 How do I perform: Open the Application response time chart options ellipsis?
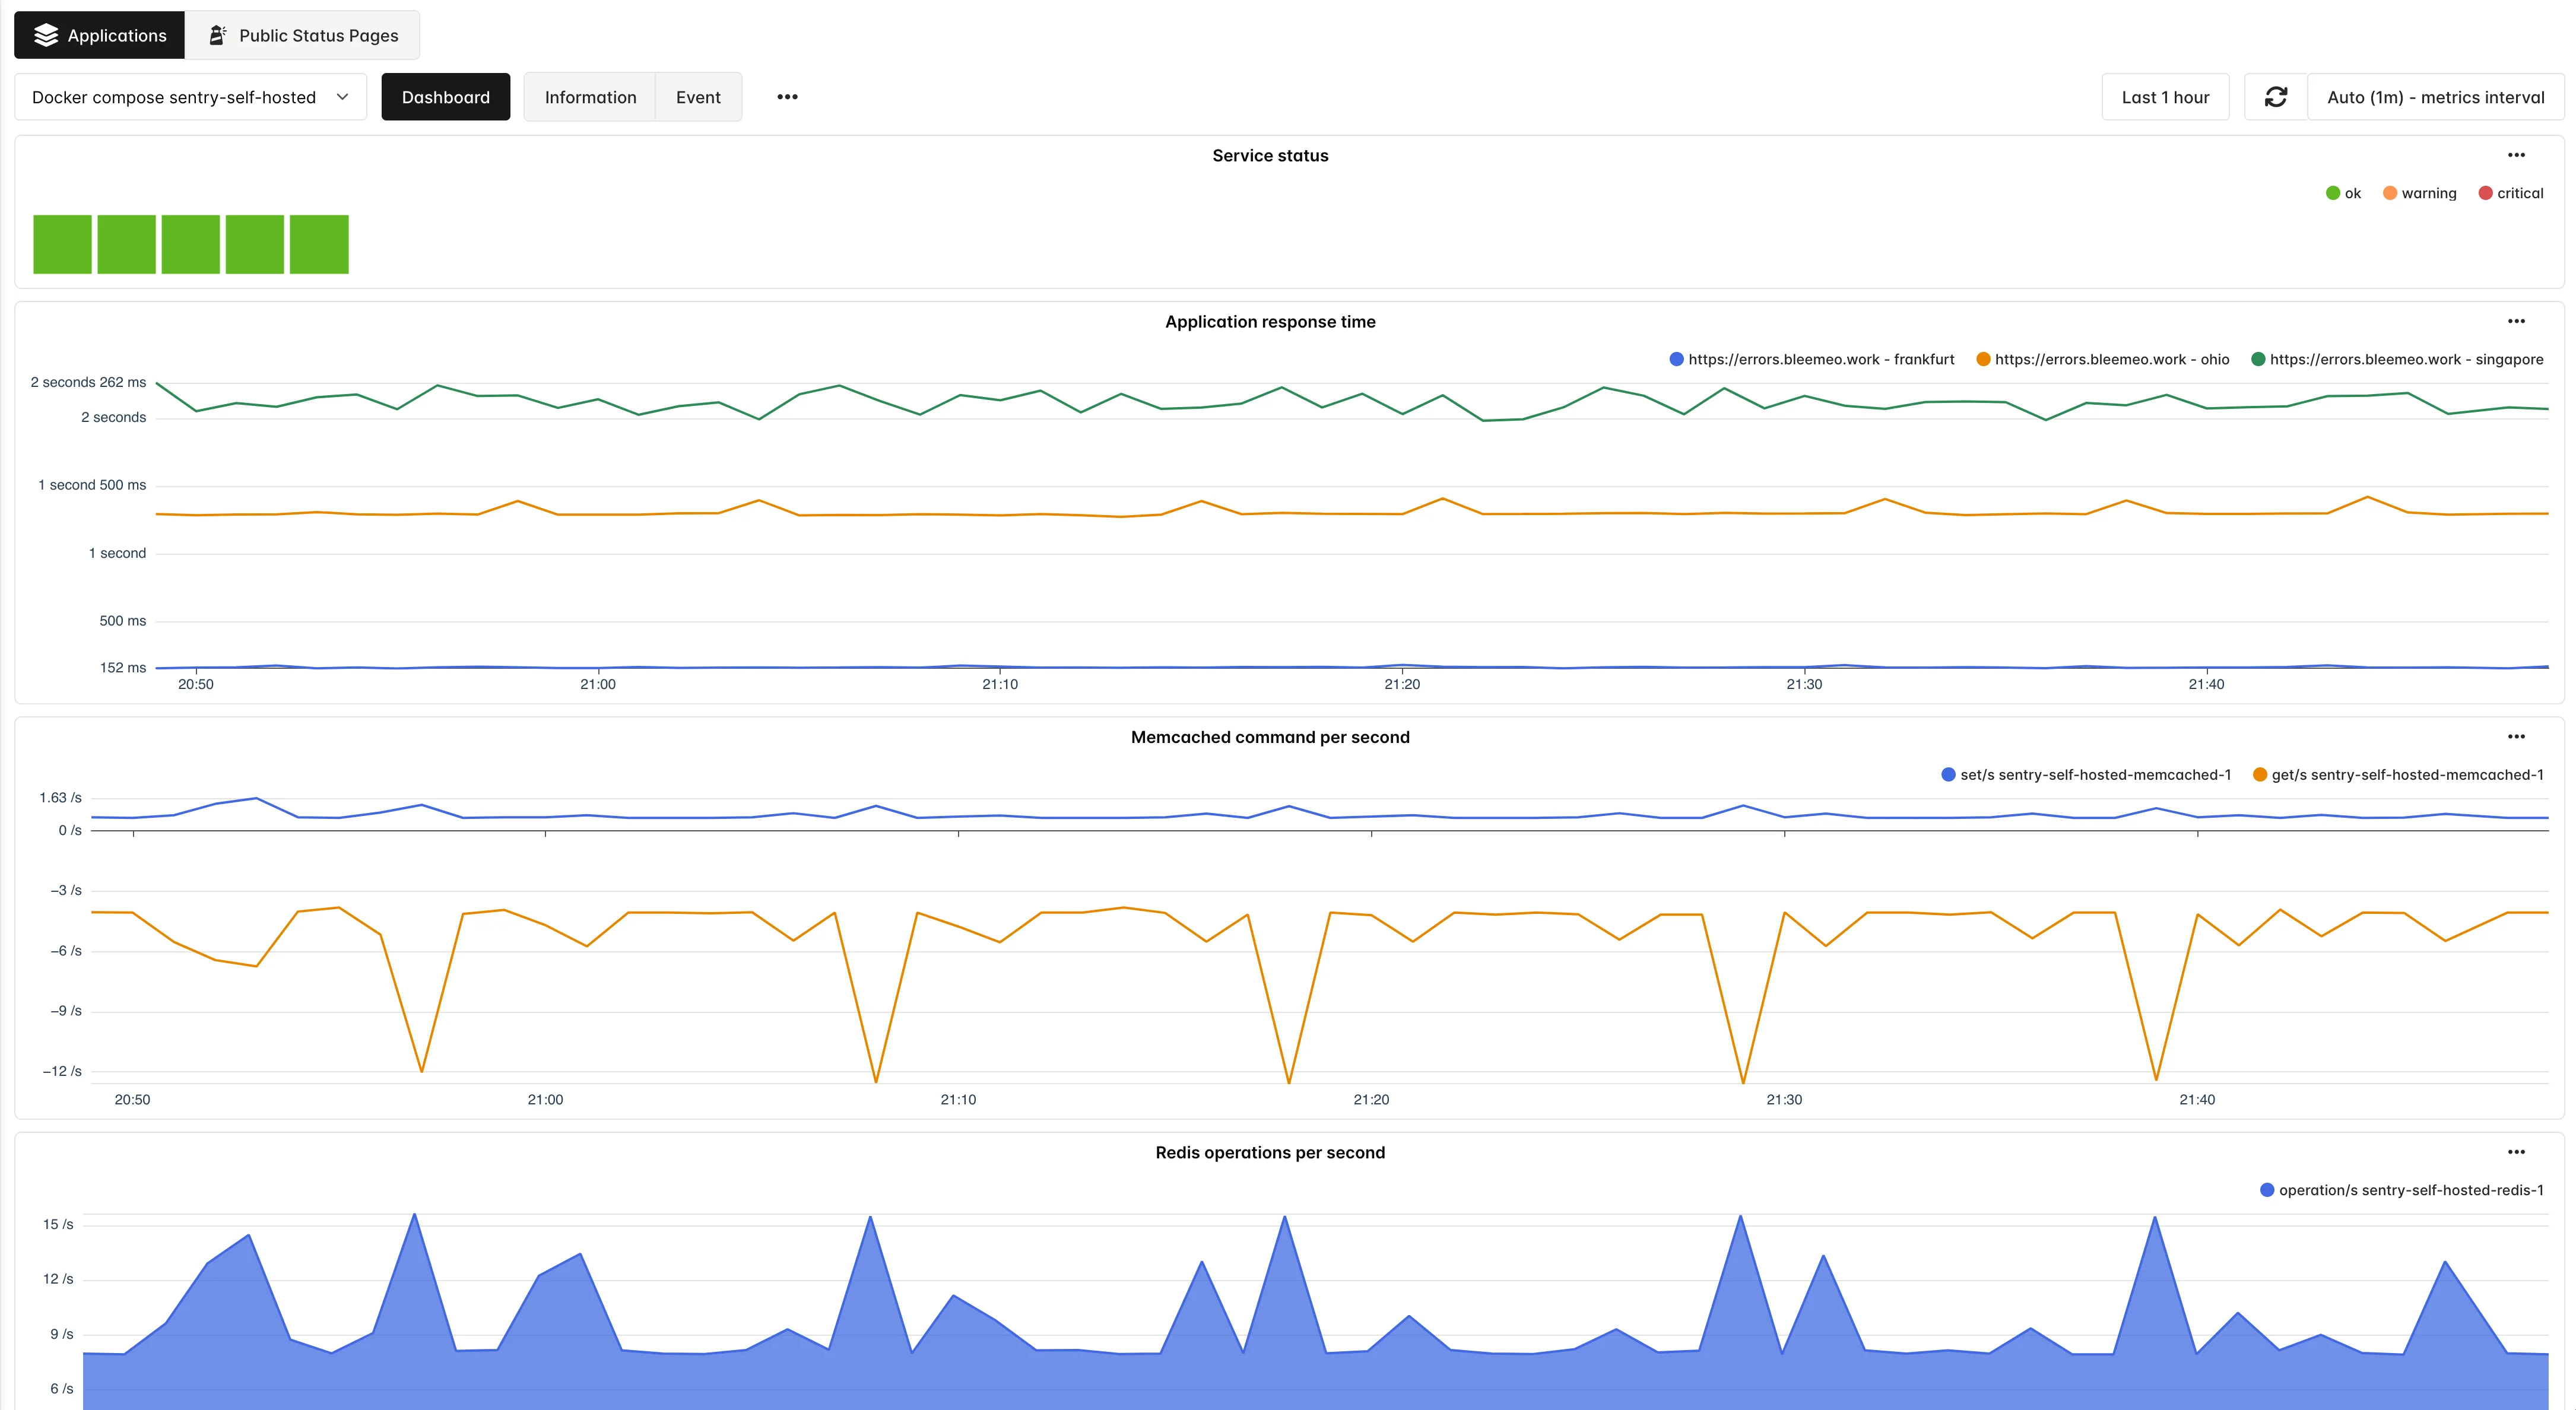[x=2517, y=321]
